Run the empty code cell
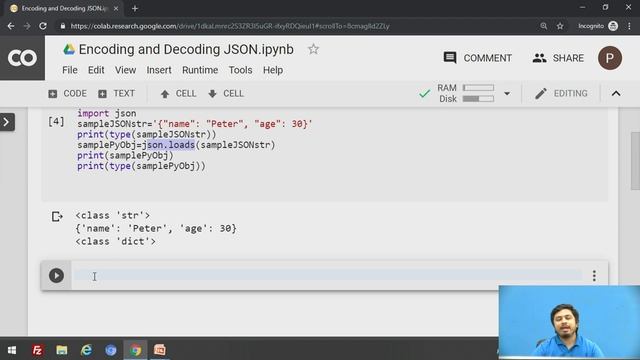The image size is (640, 360). click(x=56, y=276)
